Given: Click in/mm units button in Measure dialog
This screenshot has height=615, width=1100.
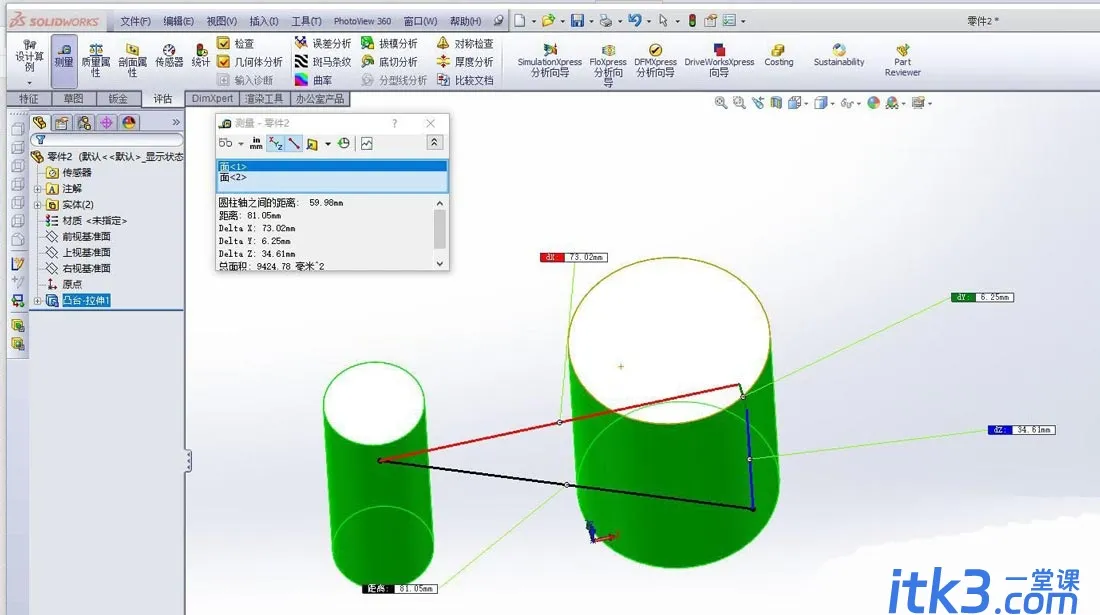Looking at the screenshot, I should pos(256,143).
